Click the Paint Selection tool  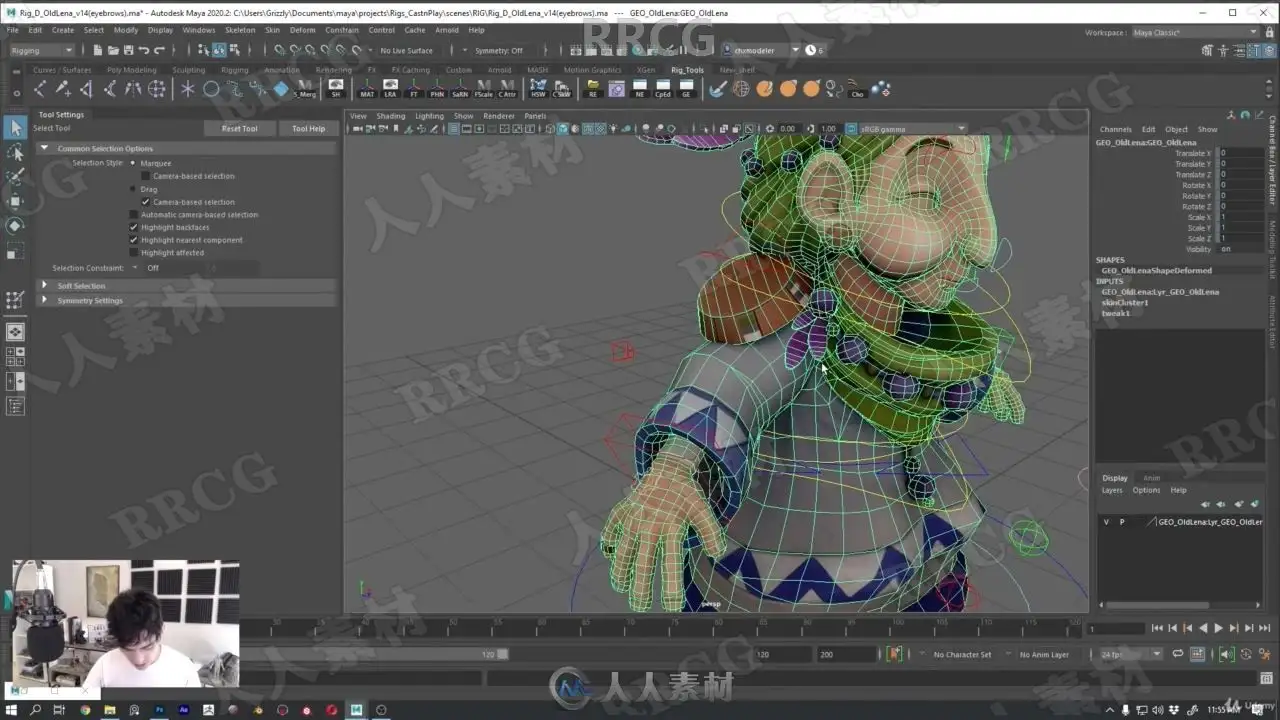point(15,177)
